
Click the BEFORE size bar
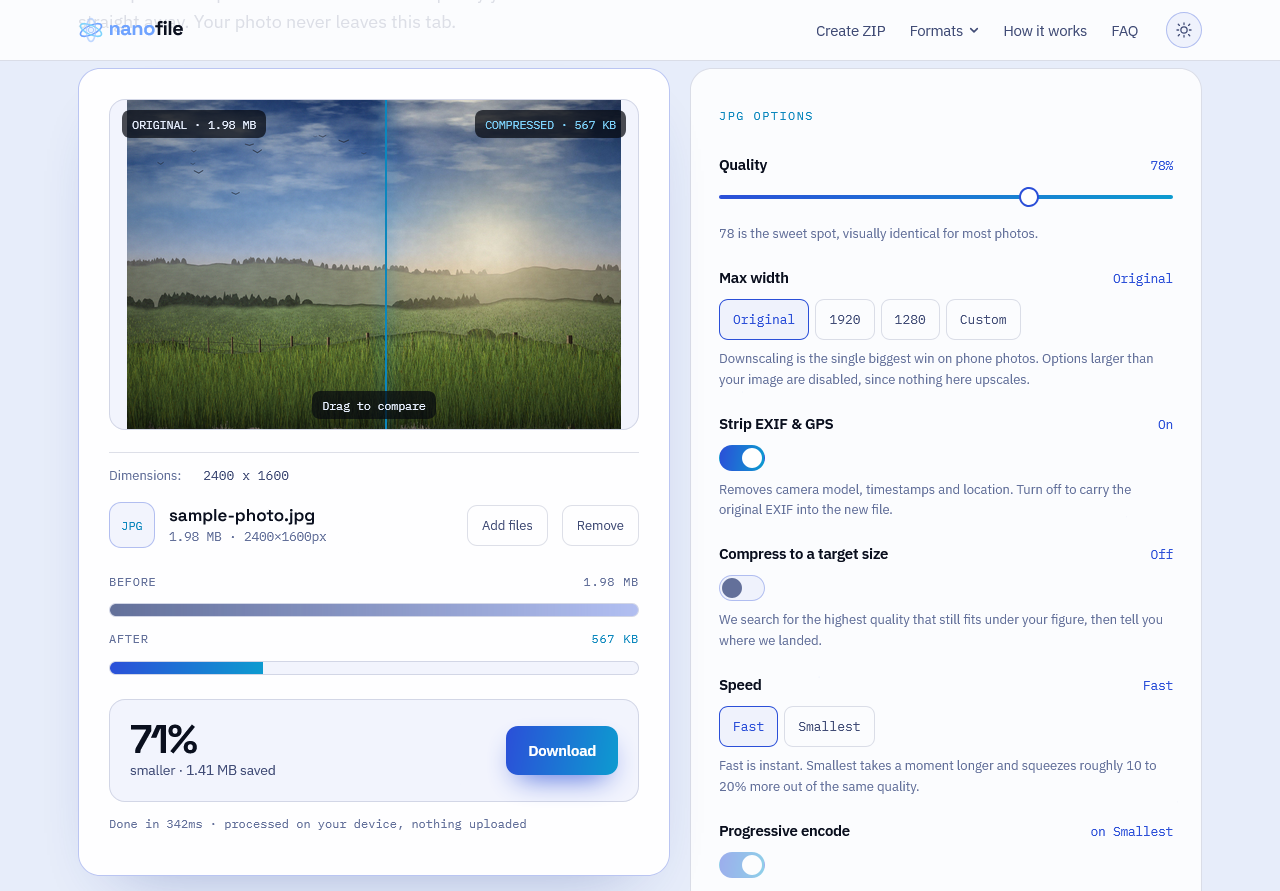tap(374, 610)
